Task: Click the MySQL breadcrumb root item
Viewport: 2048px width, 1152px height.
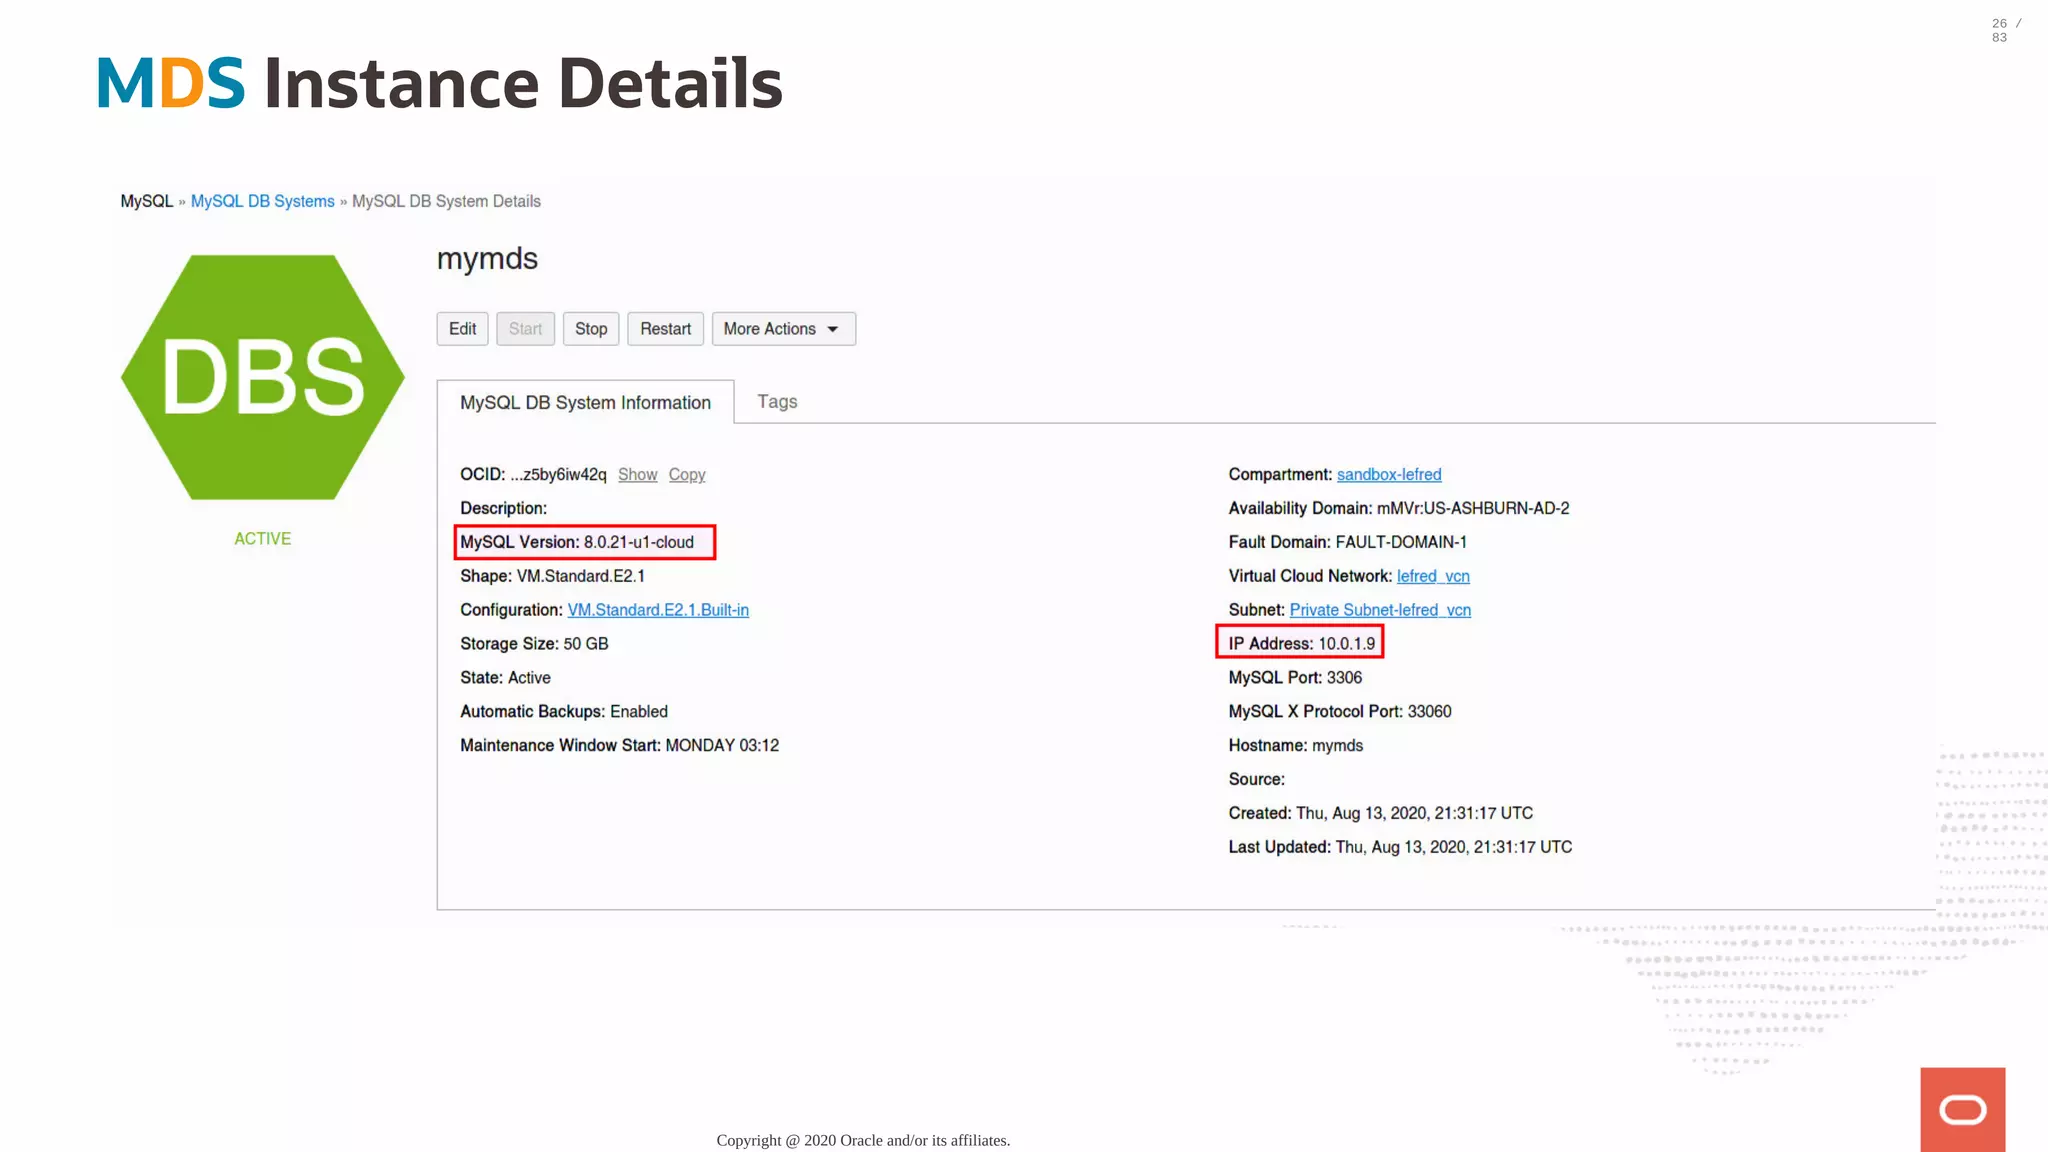Action: tap(146, 201)
